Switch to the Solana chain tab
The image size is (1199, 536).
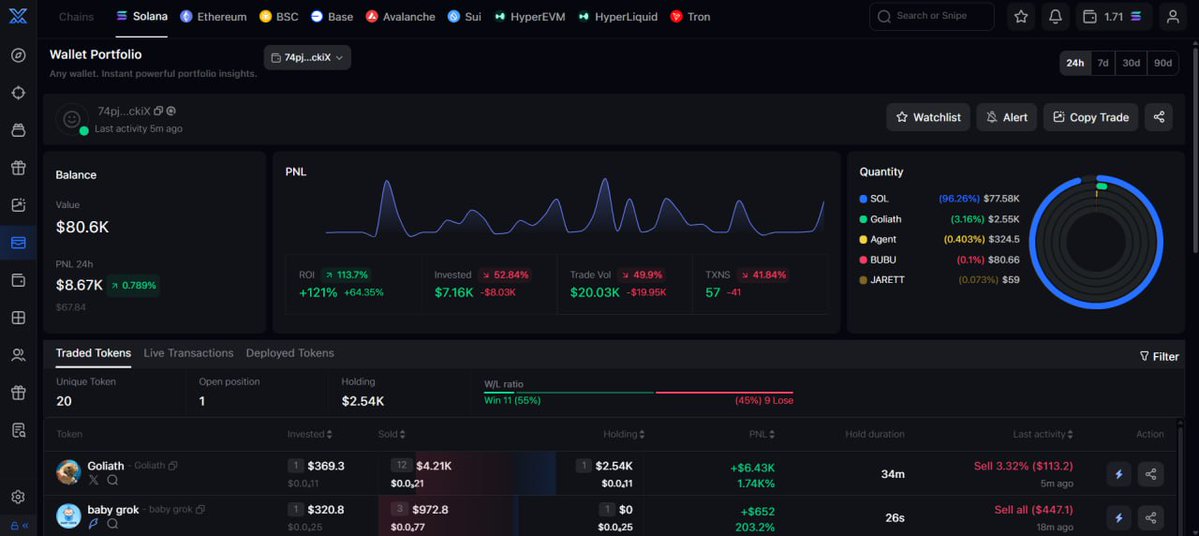[141, 16]
